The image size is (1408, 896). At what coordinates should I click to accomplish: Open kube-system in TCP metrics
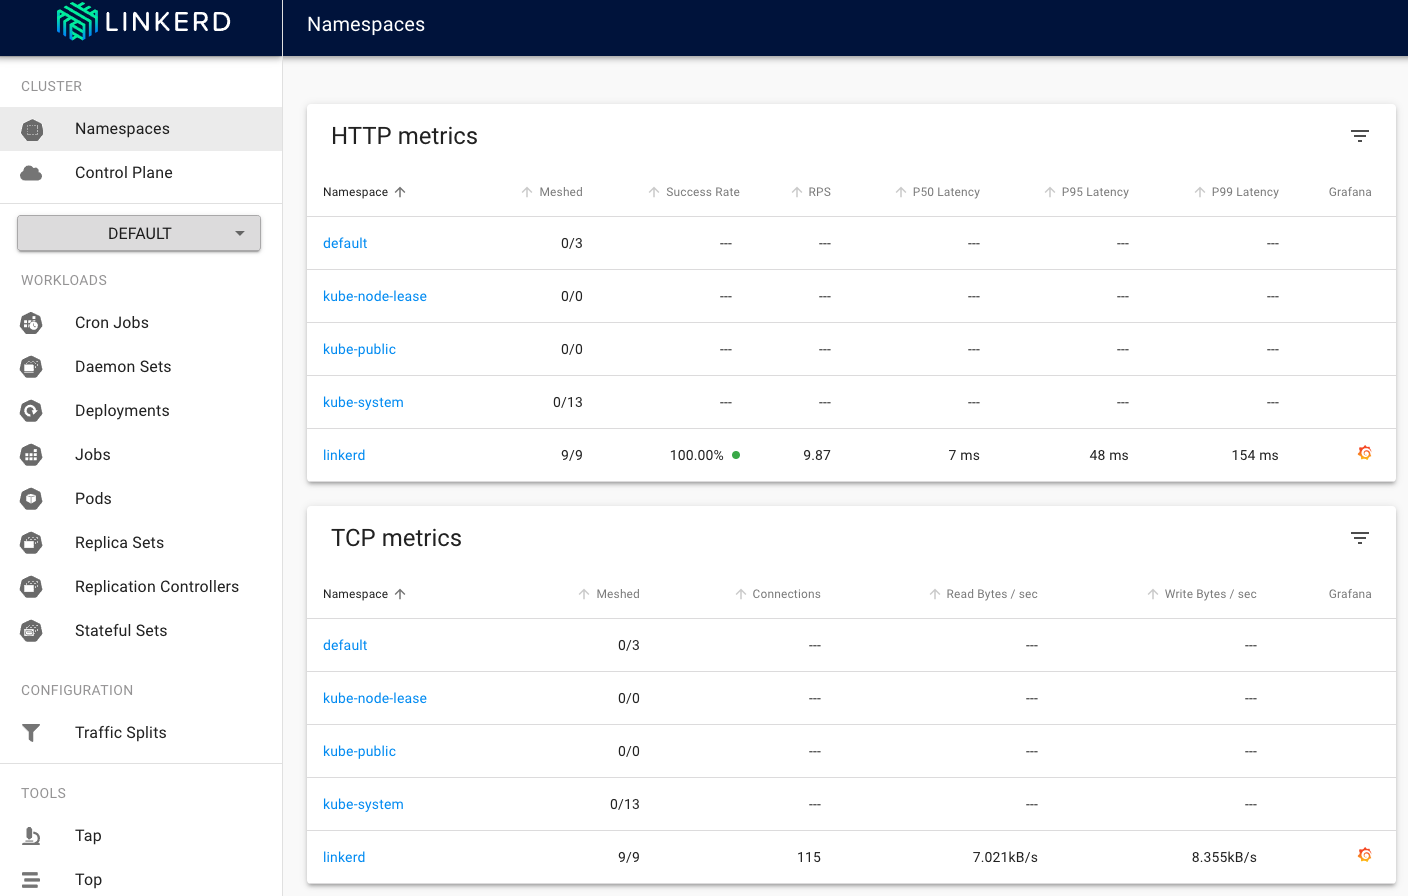[363, 804]
